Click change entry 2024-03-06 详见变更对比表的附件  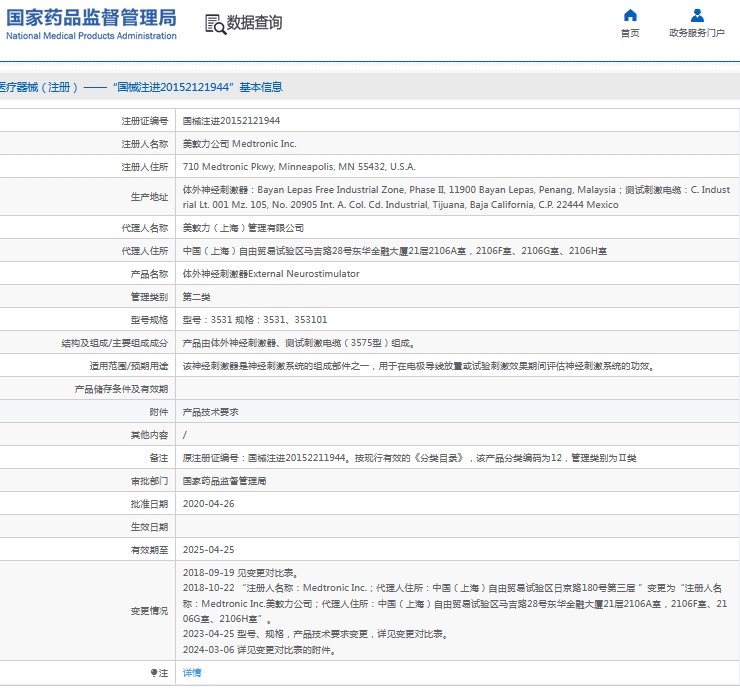coord(260,650)
